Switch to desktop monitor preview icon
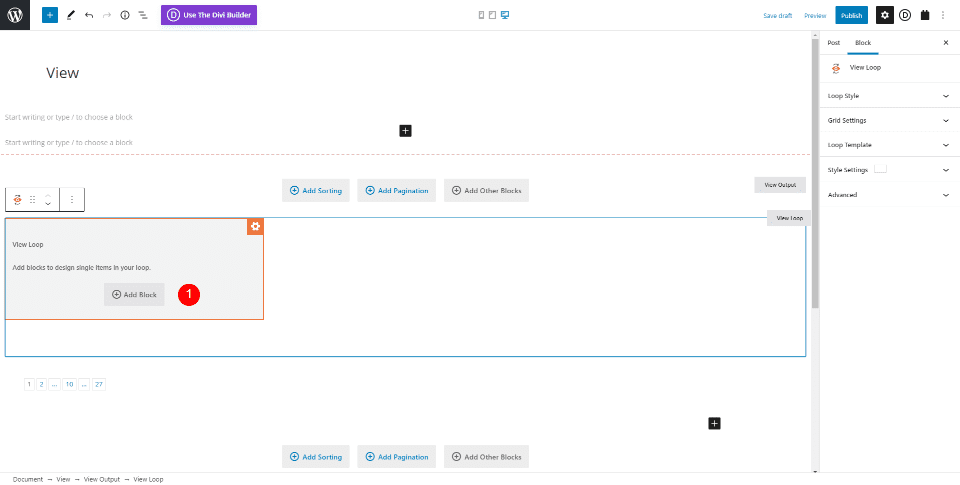Viewport: 960px width, 485px height. click(505, 16)
